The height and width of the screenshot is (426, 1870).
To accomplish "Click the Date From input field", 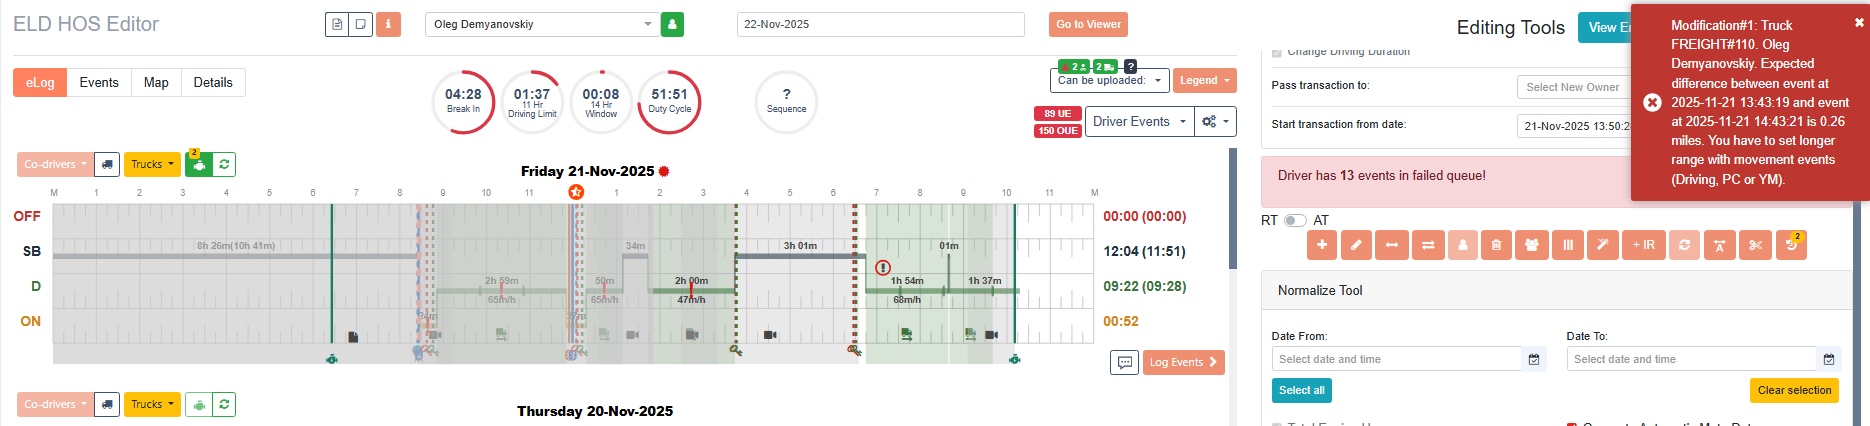I will pos(1396,359).
